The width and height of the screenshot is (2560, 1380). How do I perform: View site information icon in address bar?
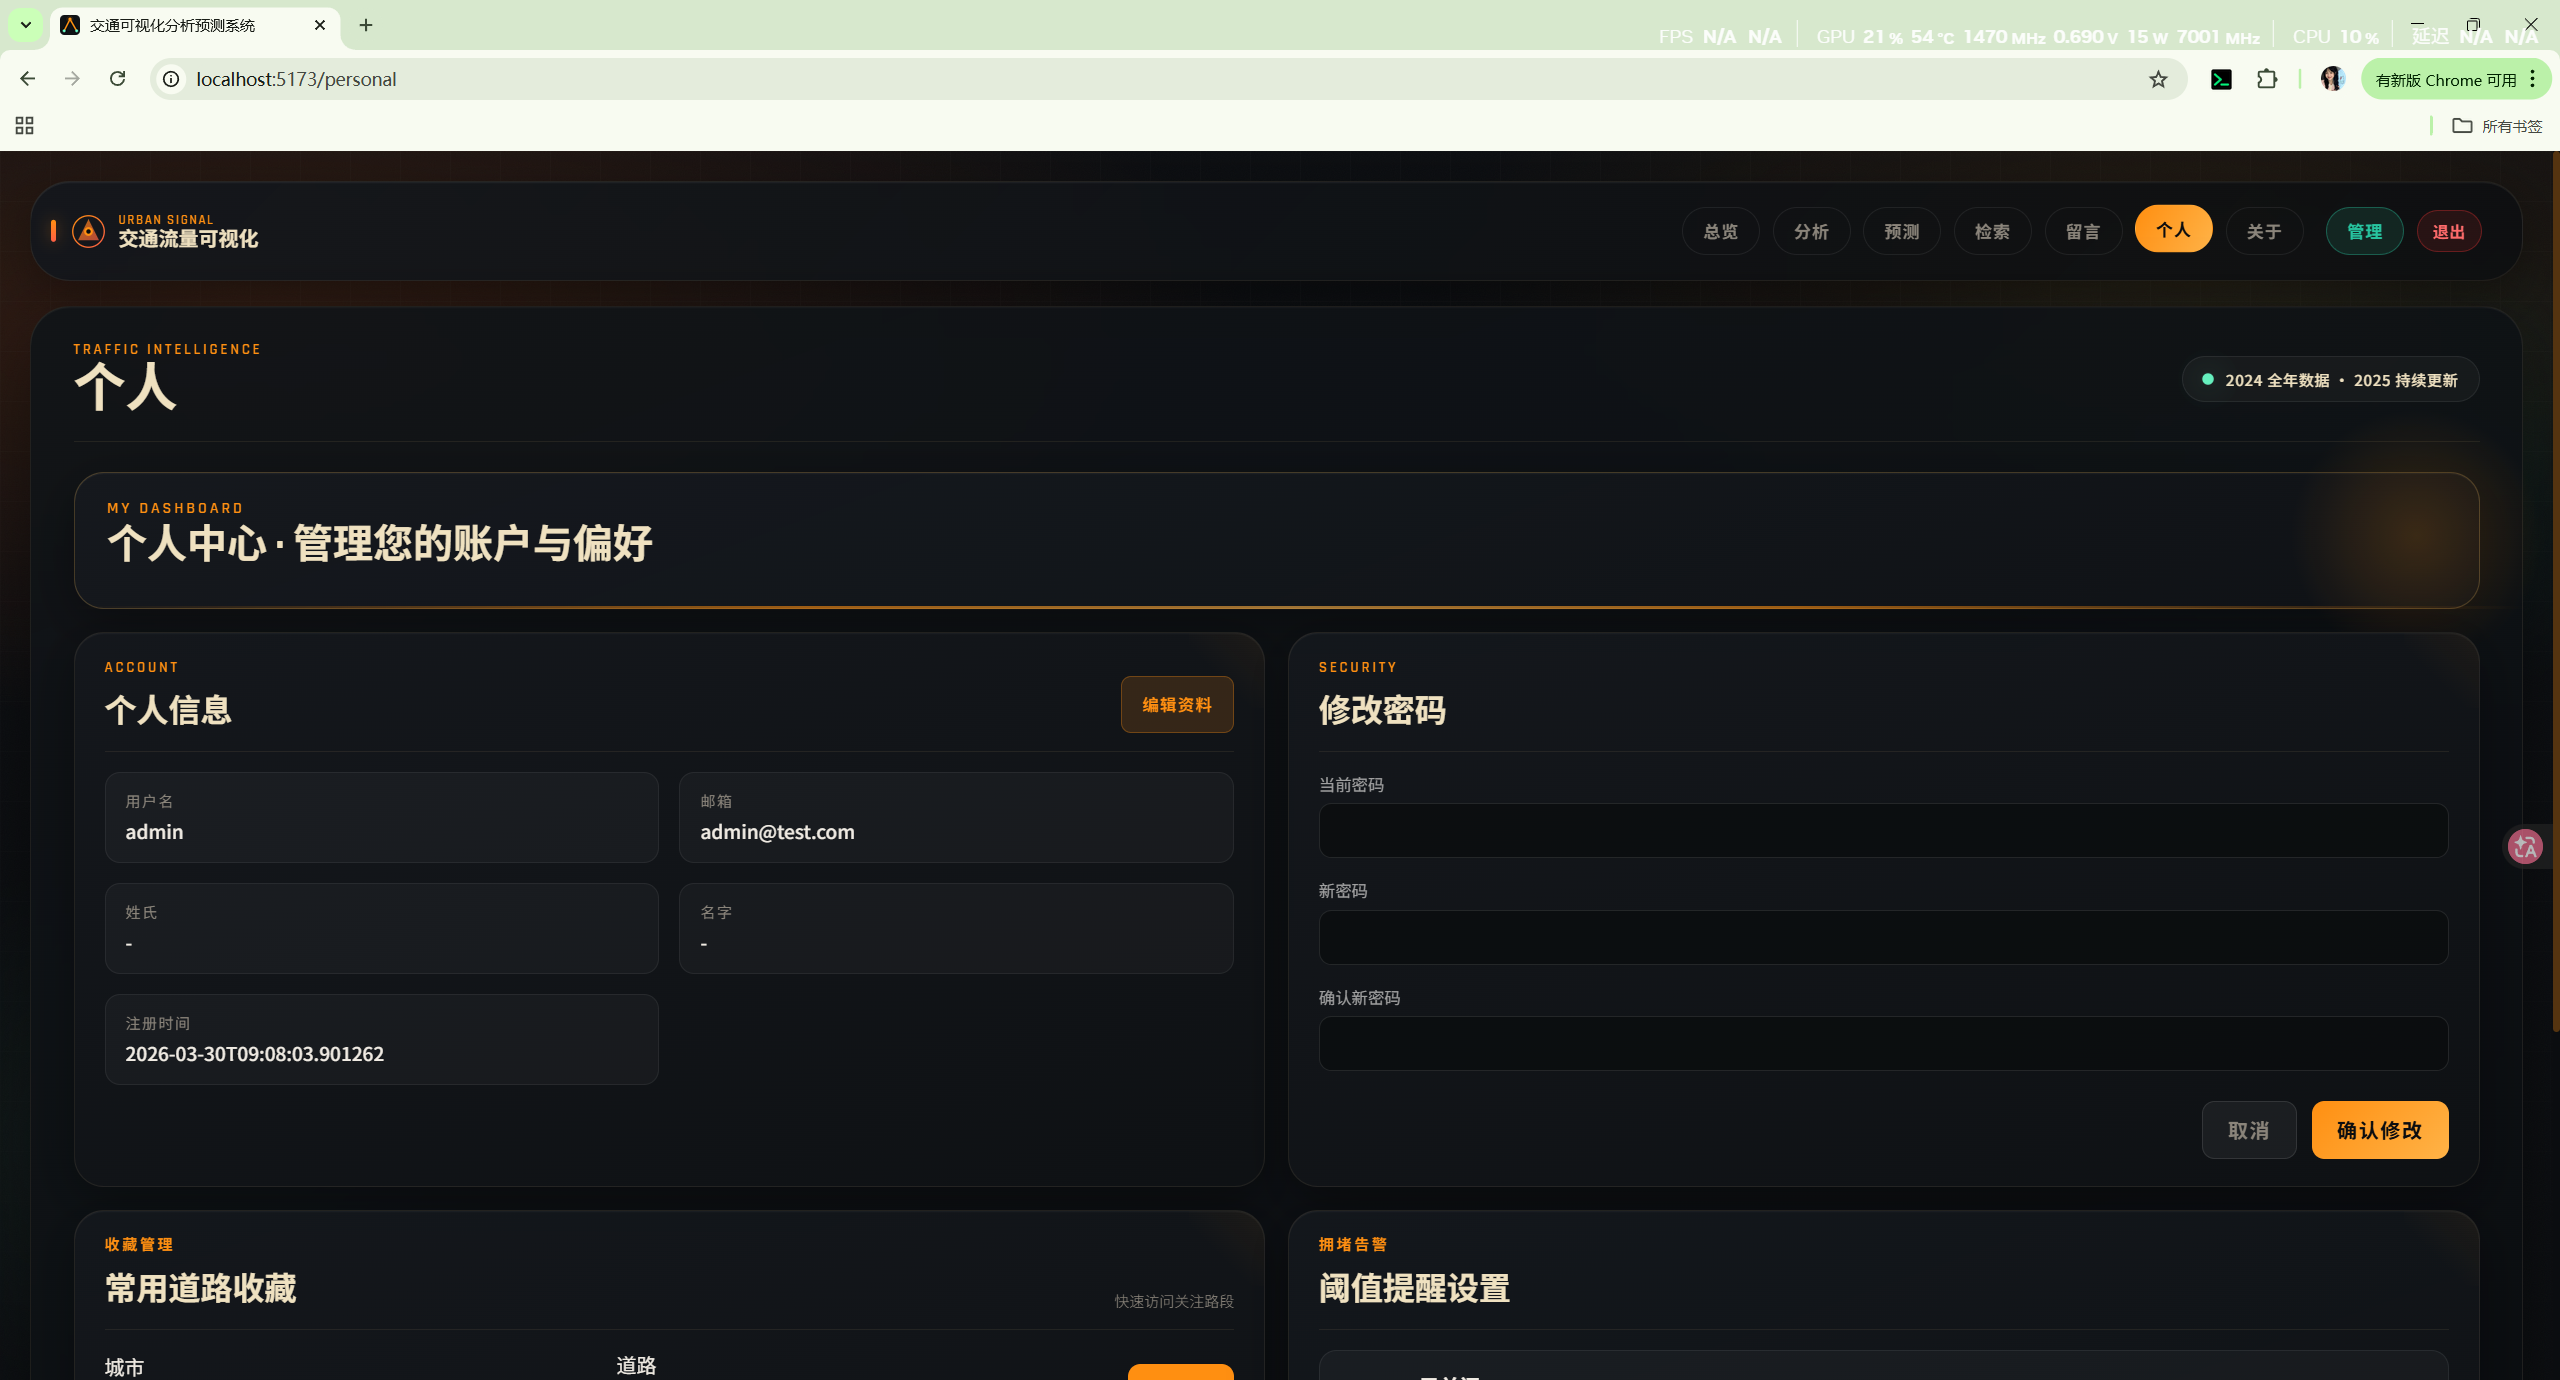(172, 79)
